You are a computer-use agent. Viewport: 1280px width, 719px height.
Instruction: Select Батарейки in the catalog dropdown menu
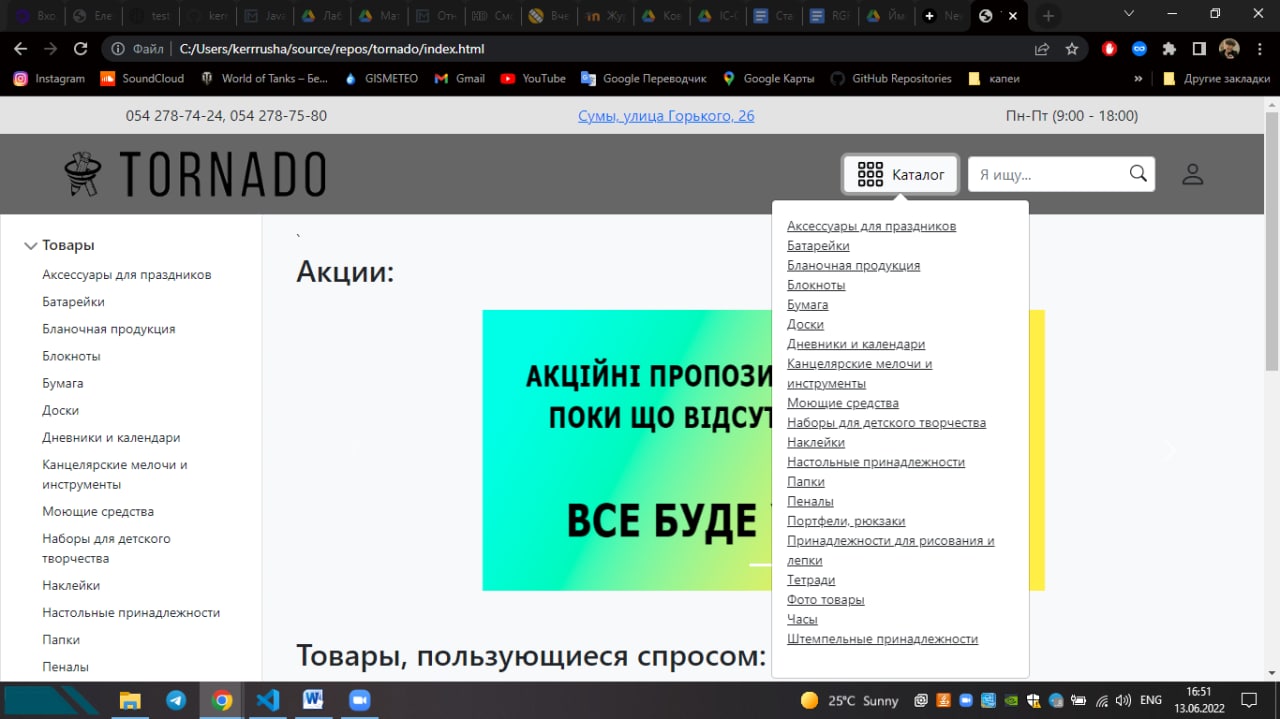pyautogui.click(x=818, y=246)
